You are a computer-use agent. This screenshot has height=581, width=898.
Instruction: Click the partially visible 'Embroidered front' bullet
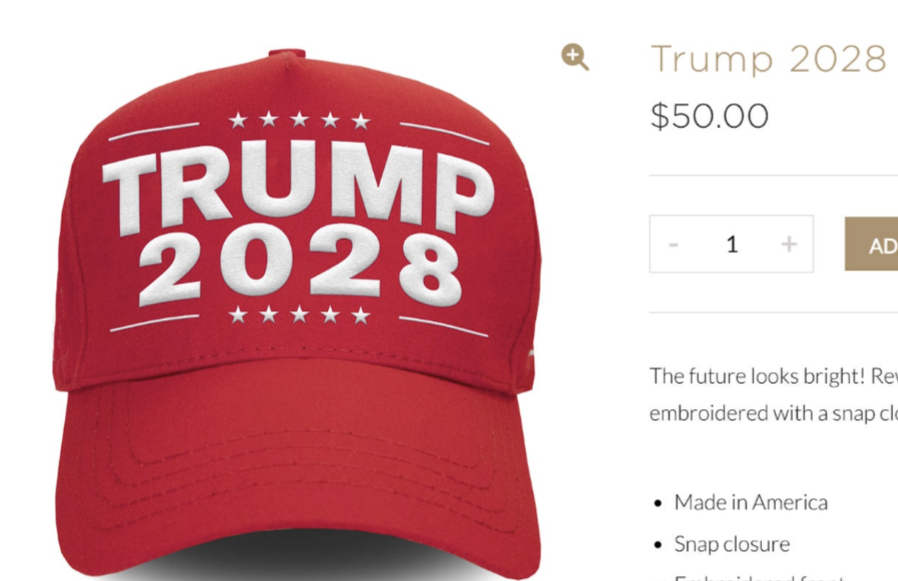pos(759,576)
